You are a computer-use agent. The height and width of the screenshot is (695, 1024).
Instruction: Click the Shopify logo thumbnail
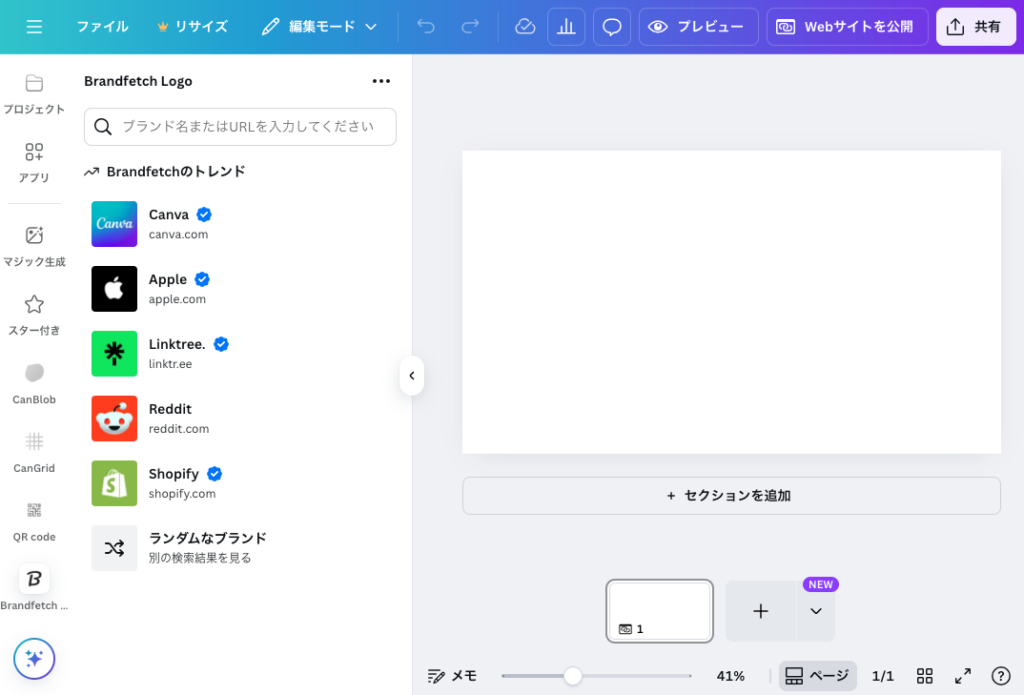(114, 483)
